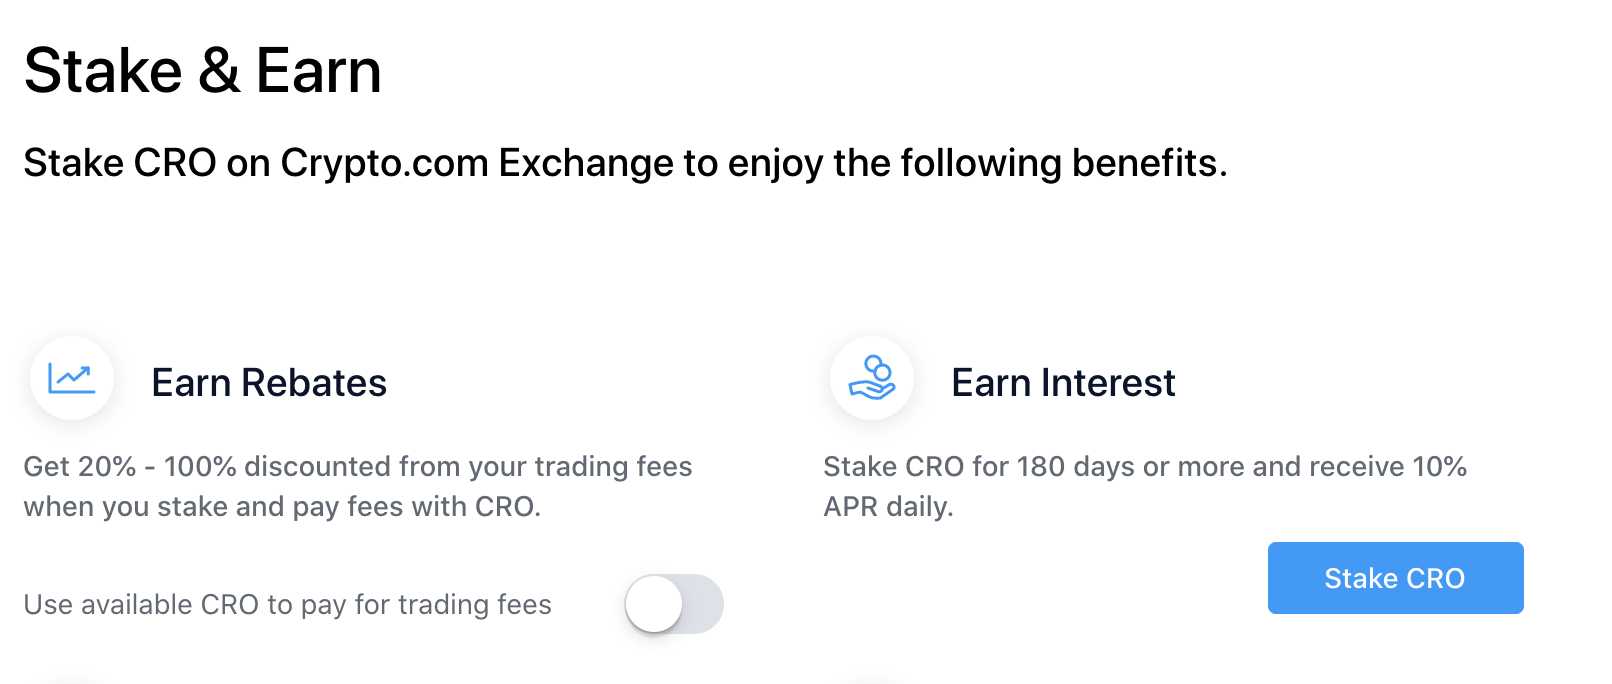Viewport: 1612px width, 684px height.
Task: Click the toggle's circular knob
Action: 655,604
